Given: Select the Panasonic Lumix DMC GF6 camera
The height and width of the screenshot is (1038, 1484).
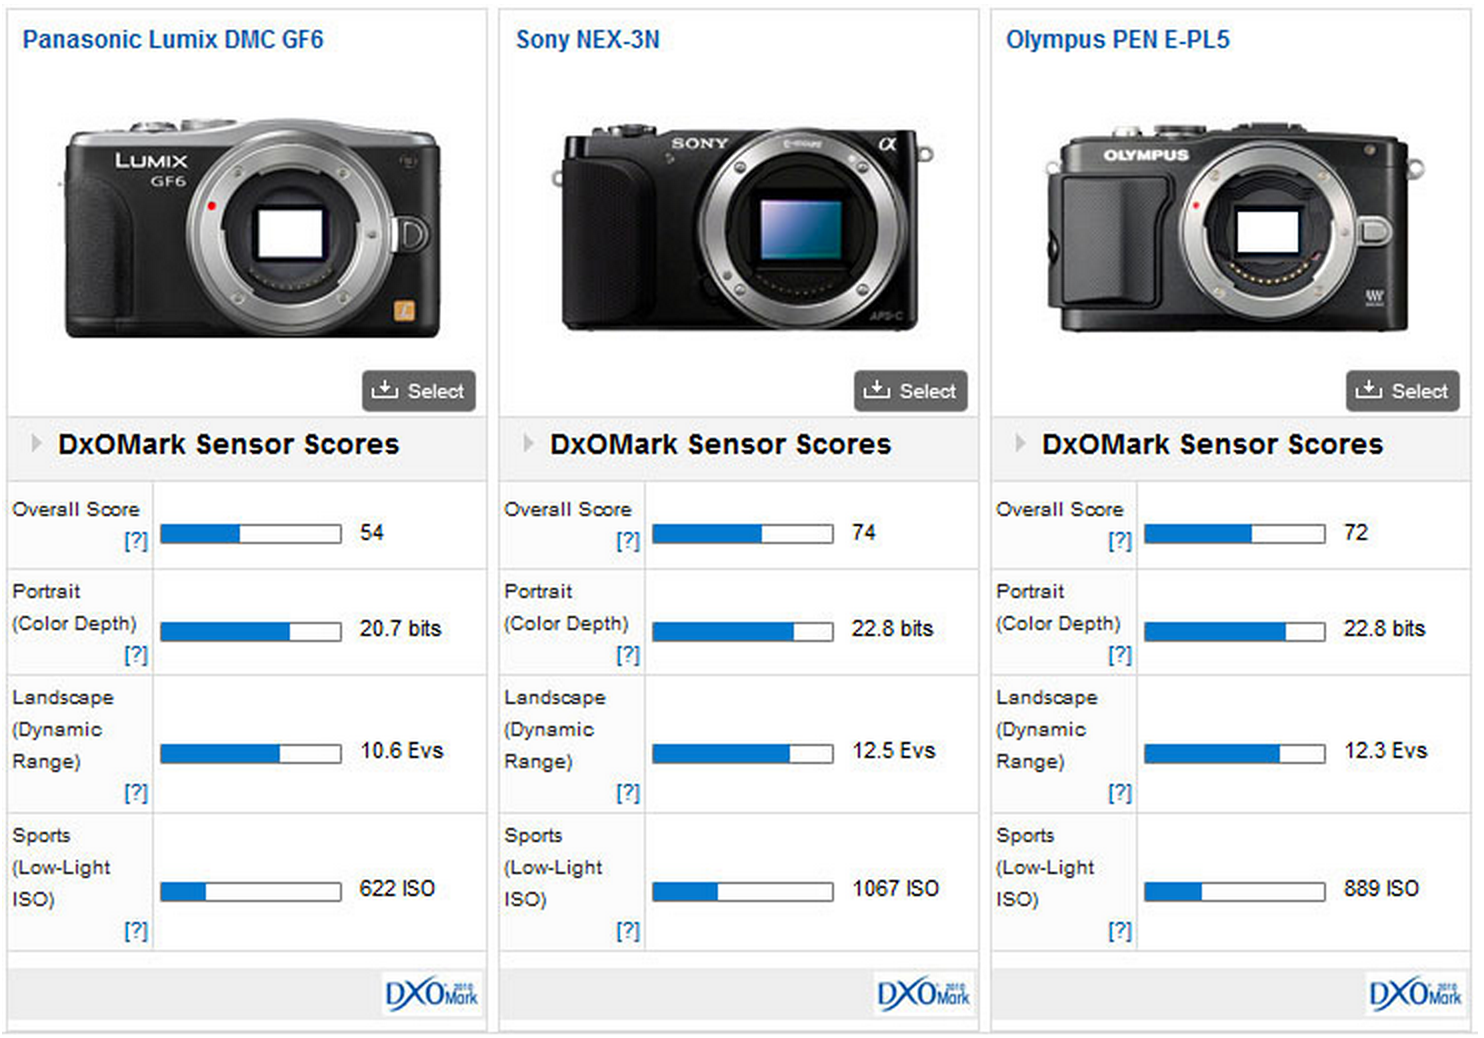Looking at the screenshot, I should coord(419,391).
